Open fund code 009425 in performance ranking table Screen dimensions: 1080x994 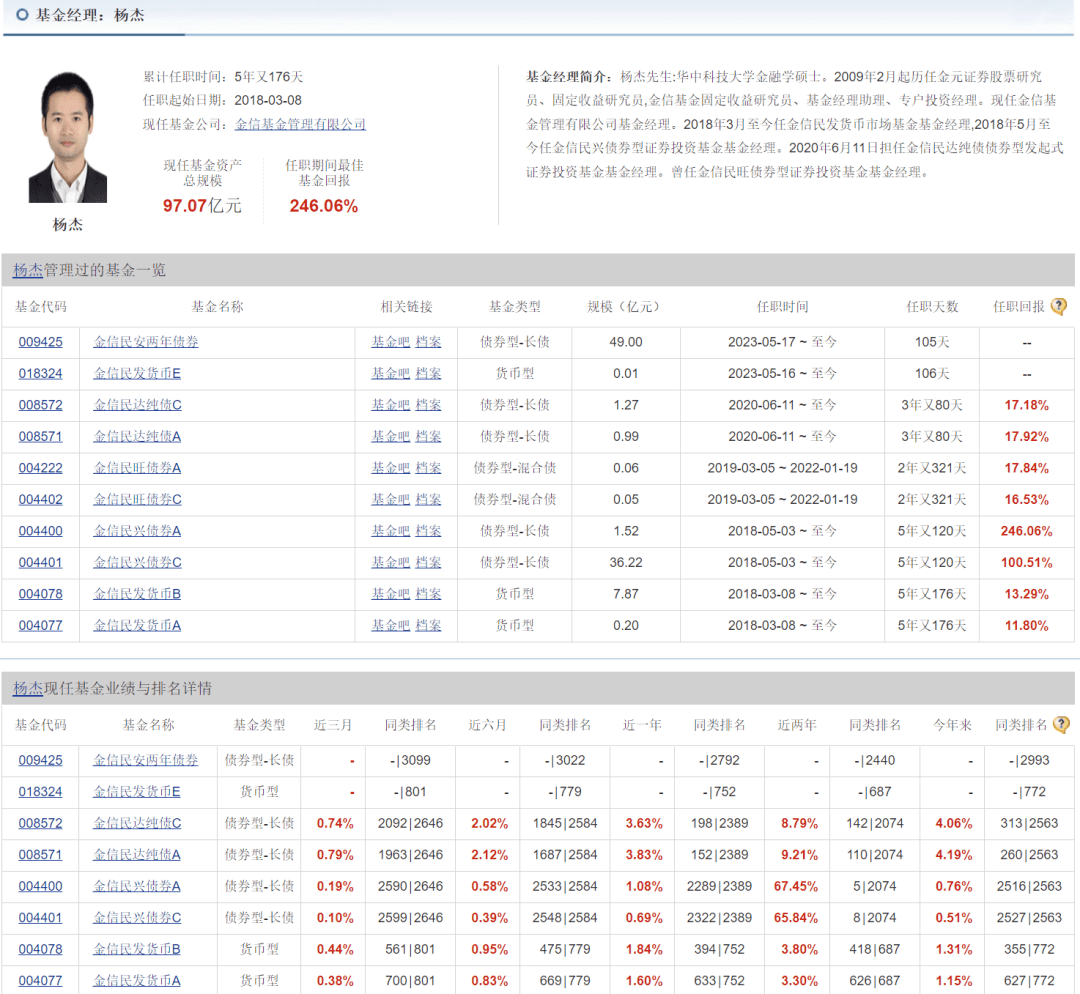coord(41,760)
